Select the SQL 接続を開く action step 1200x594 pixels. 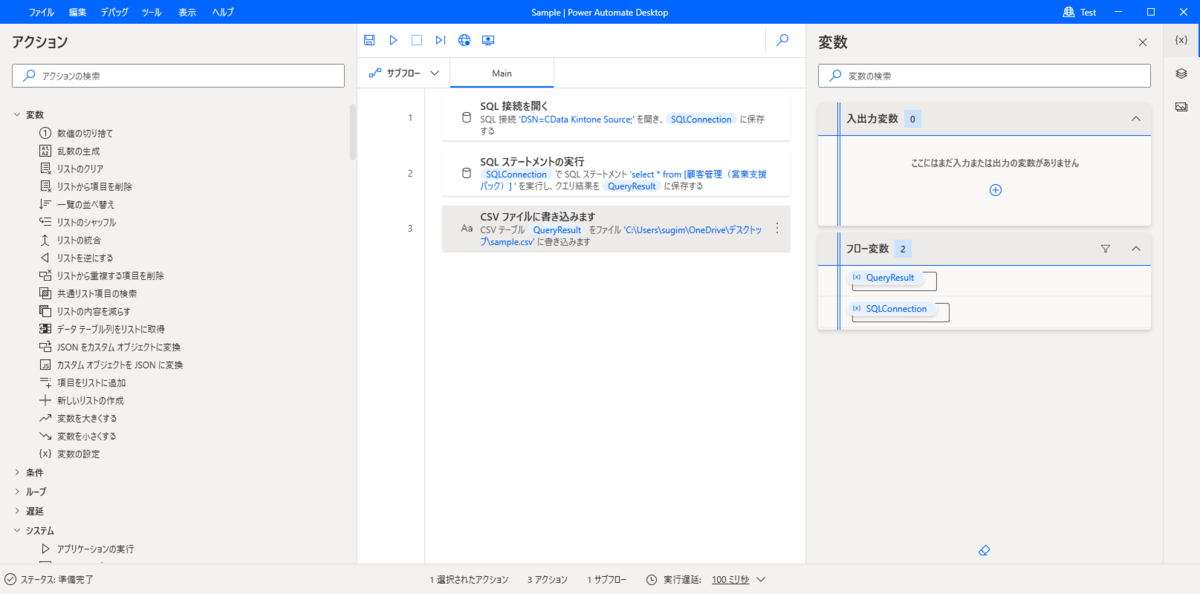[616, 118]
